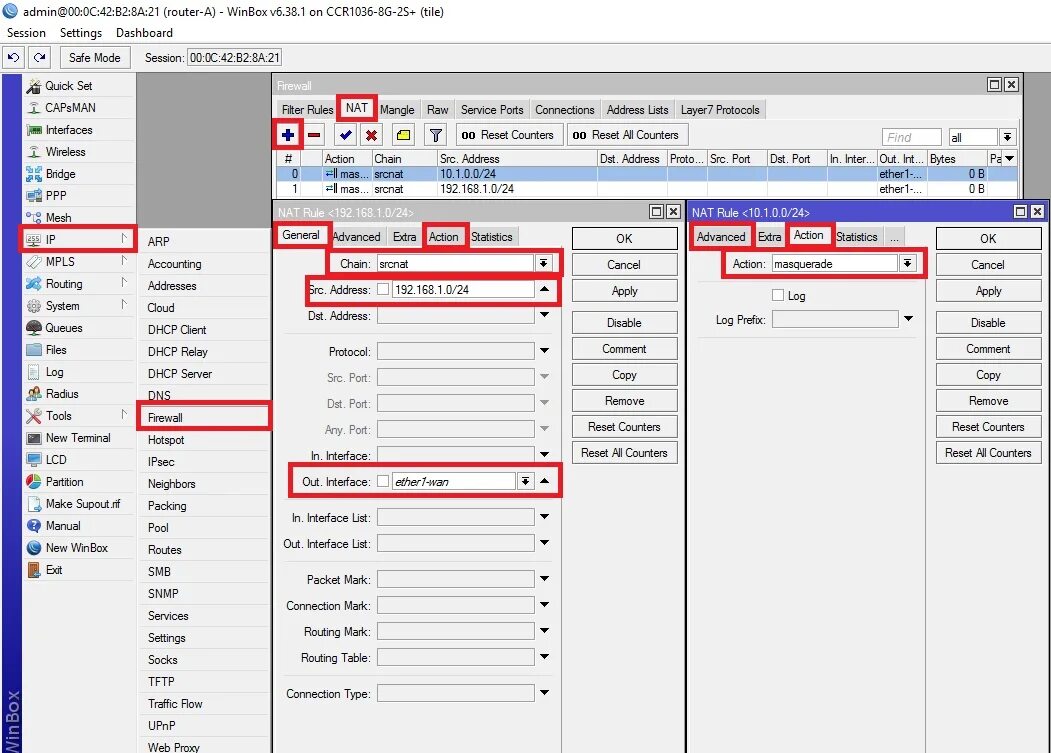1051x753 pixels.
Task: Open CAPsMAN in the sidebar
Action: click(70, 108)
